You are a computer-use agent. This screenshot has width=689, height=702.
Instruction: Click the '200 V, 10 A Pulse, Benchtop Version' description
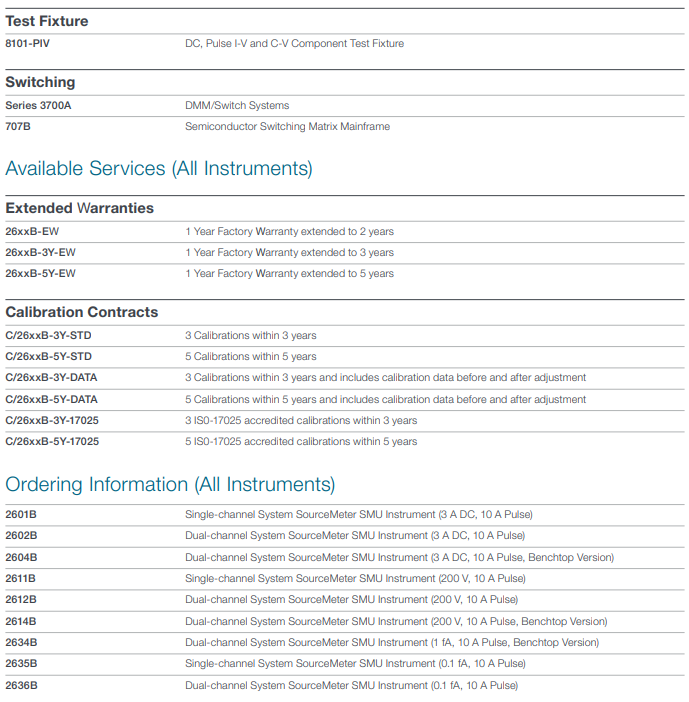396,621
